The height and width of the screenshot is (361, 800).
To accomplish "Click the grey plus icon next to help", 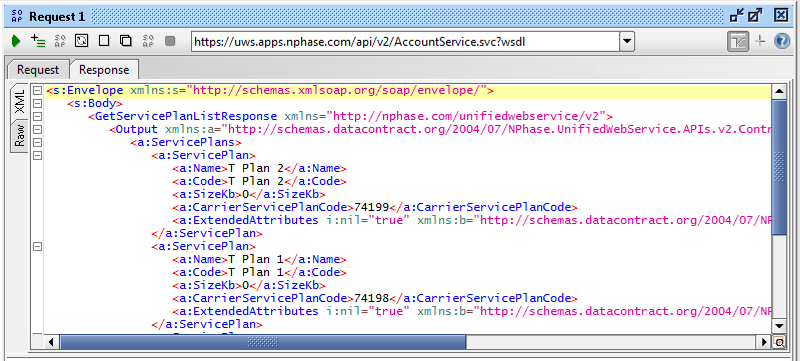I will pos(760,41).
